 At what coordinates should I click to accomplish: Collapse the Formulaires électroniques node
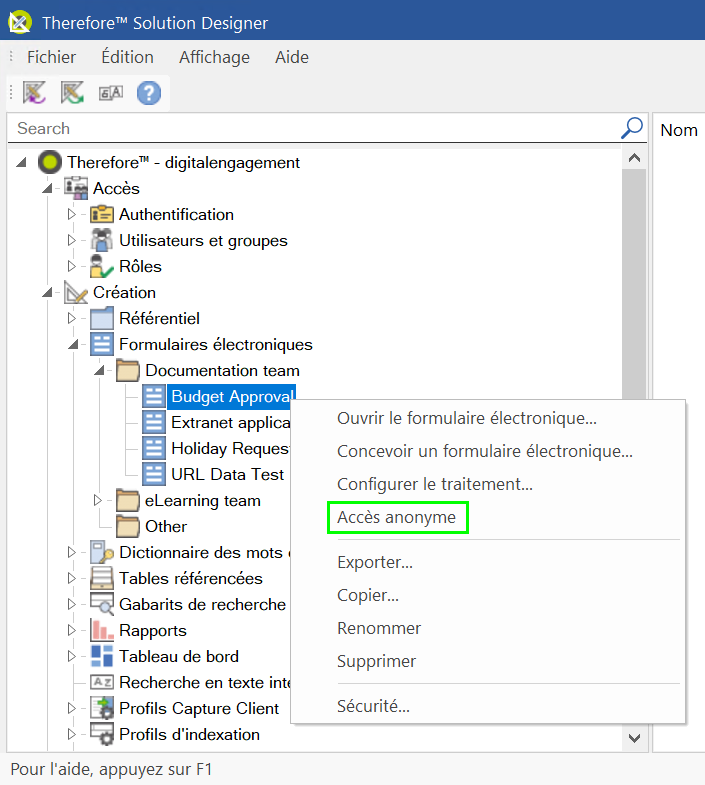pyautogui.click(x=73, y=344)
